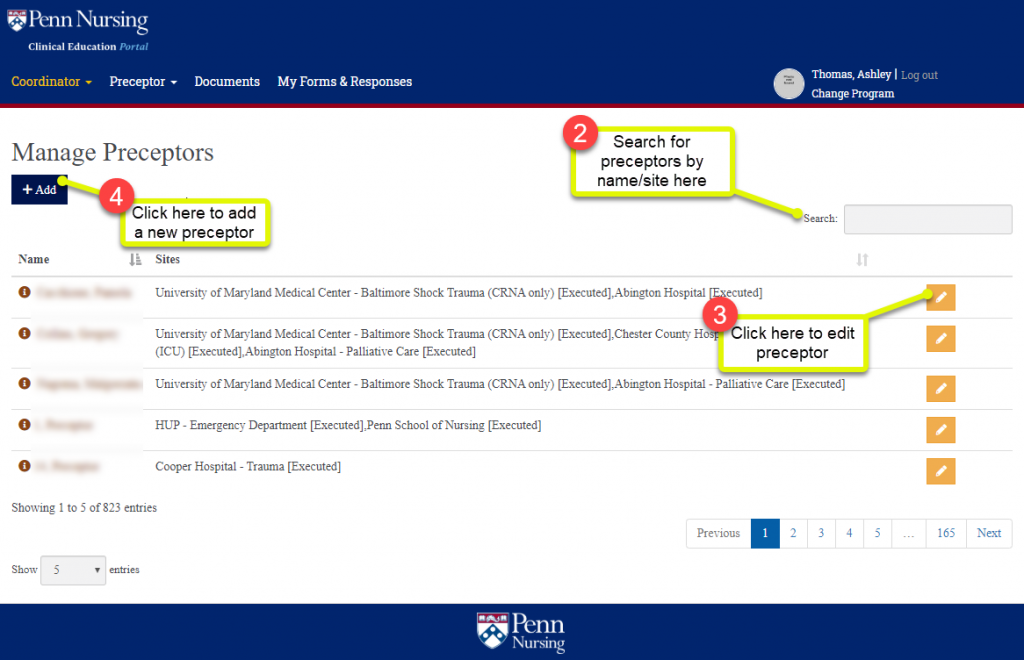The height and width of the screenshot is (660, 1024).
Task: Open the Show entries count dropdown
Action: 73,570
